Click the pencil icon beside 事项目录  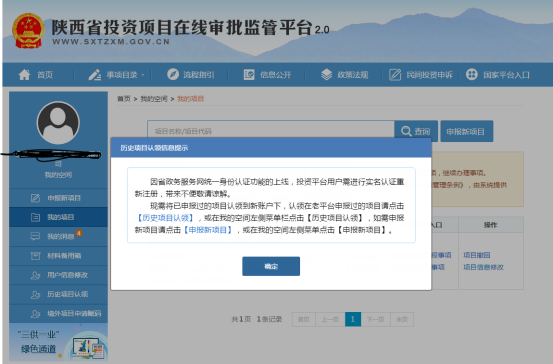tap(95, 75)
